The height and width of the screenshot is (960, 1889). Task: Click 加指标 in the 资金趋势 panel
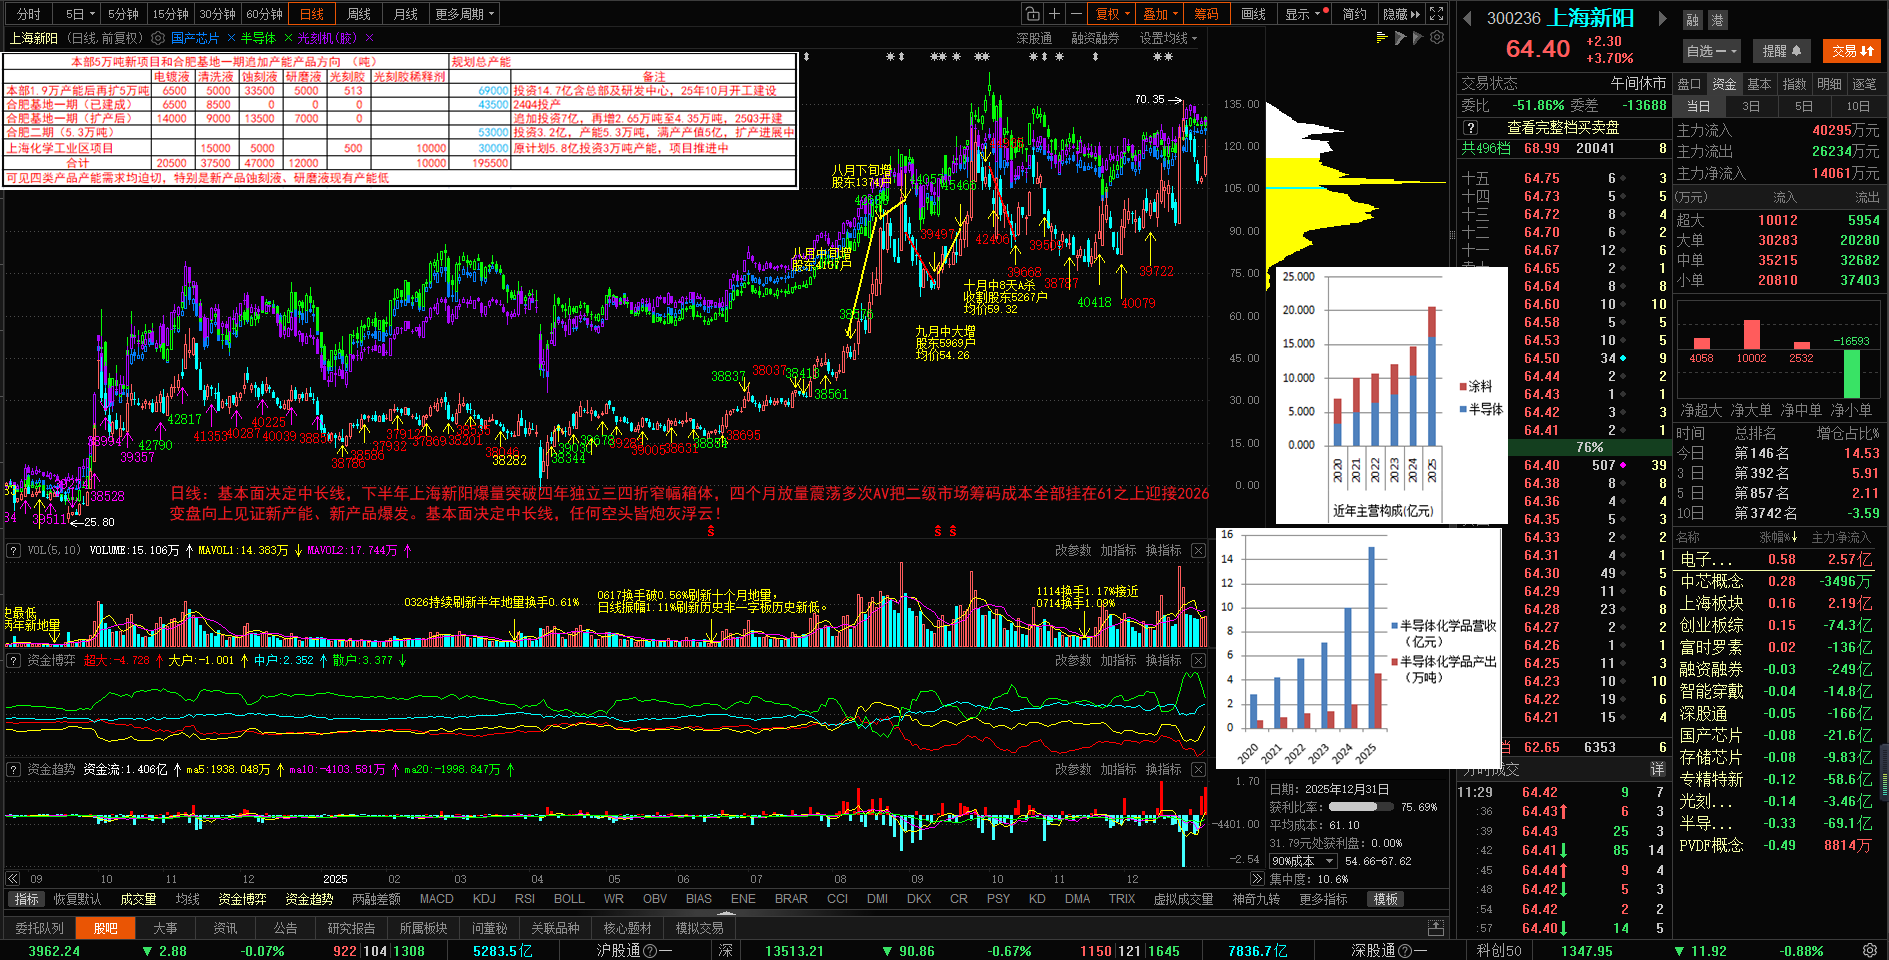(x=1118, y=769)
